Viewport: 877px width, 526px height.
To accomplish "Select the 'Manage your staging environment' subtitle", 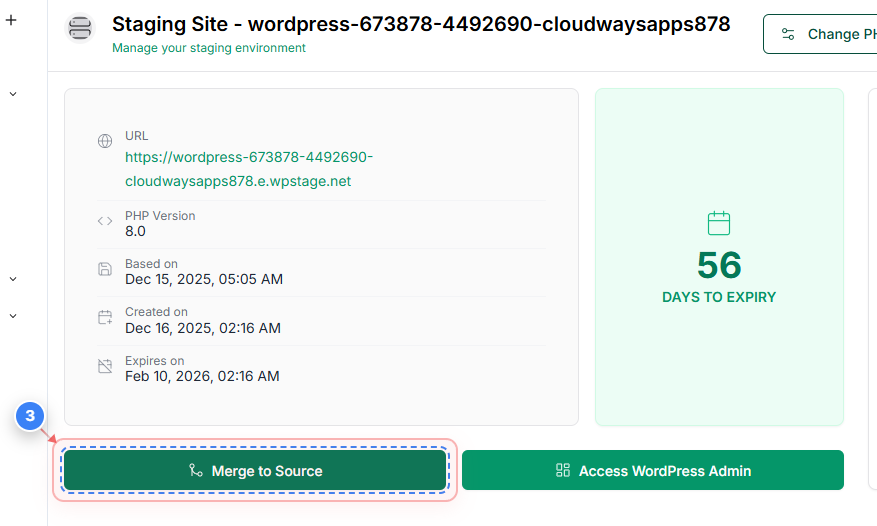I will click(209, 48).
